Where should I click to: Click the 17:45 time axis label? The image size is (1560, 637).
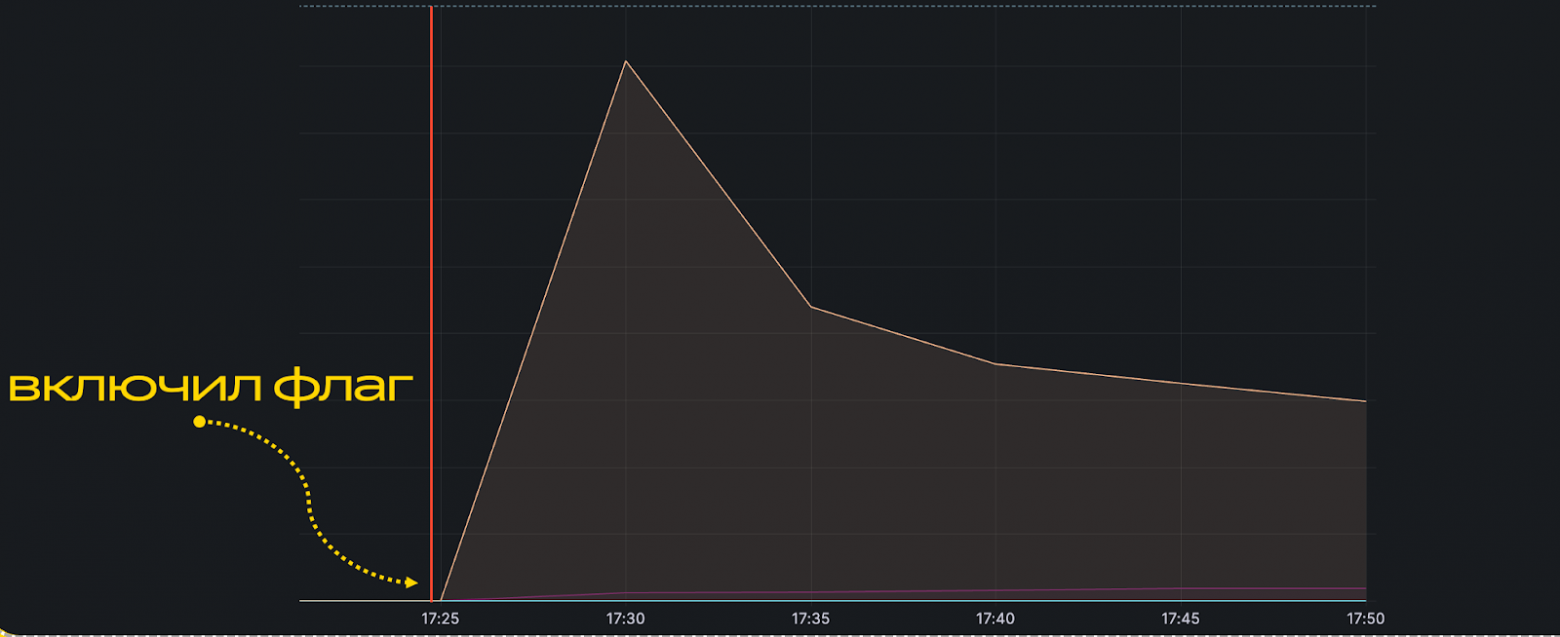click(x=1181, y=619)
